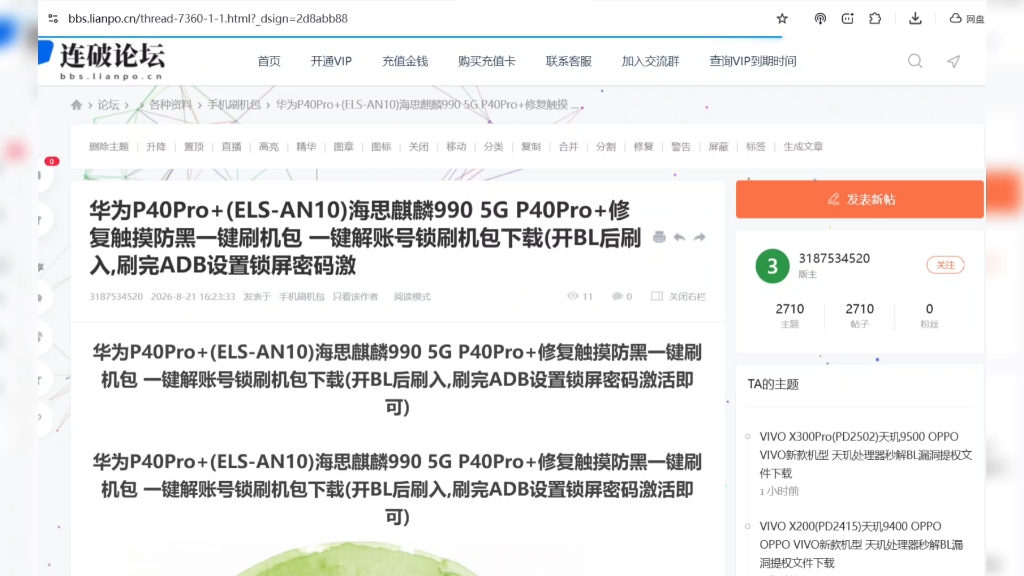Click 分类 moderation action
Viewport: 1024px width, 576px height.
[493, 147]
